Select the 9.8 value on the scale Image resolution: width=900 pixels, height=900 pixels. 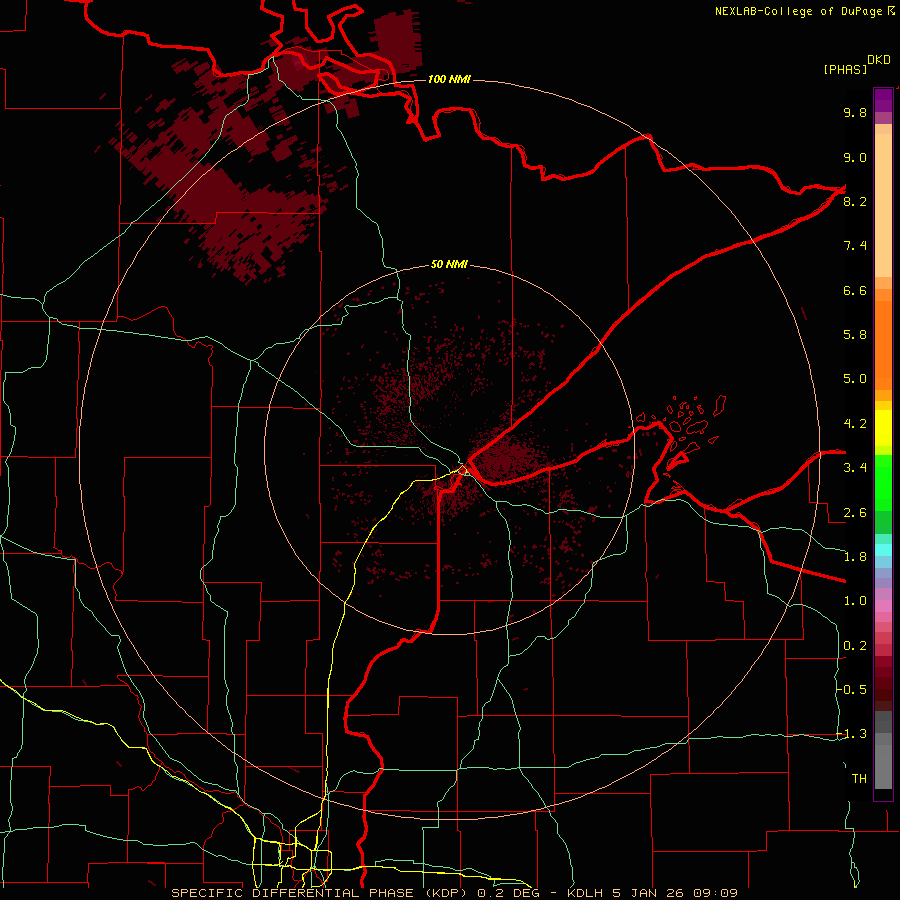coord(855,113)
